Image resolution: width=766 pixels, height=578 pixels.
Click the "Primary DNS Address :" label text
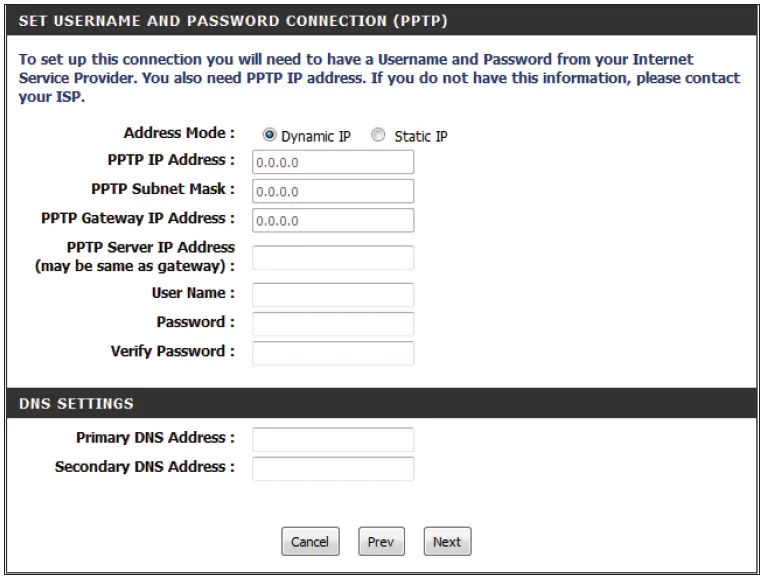155,438
